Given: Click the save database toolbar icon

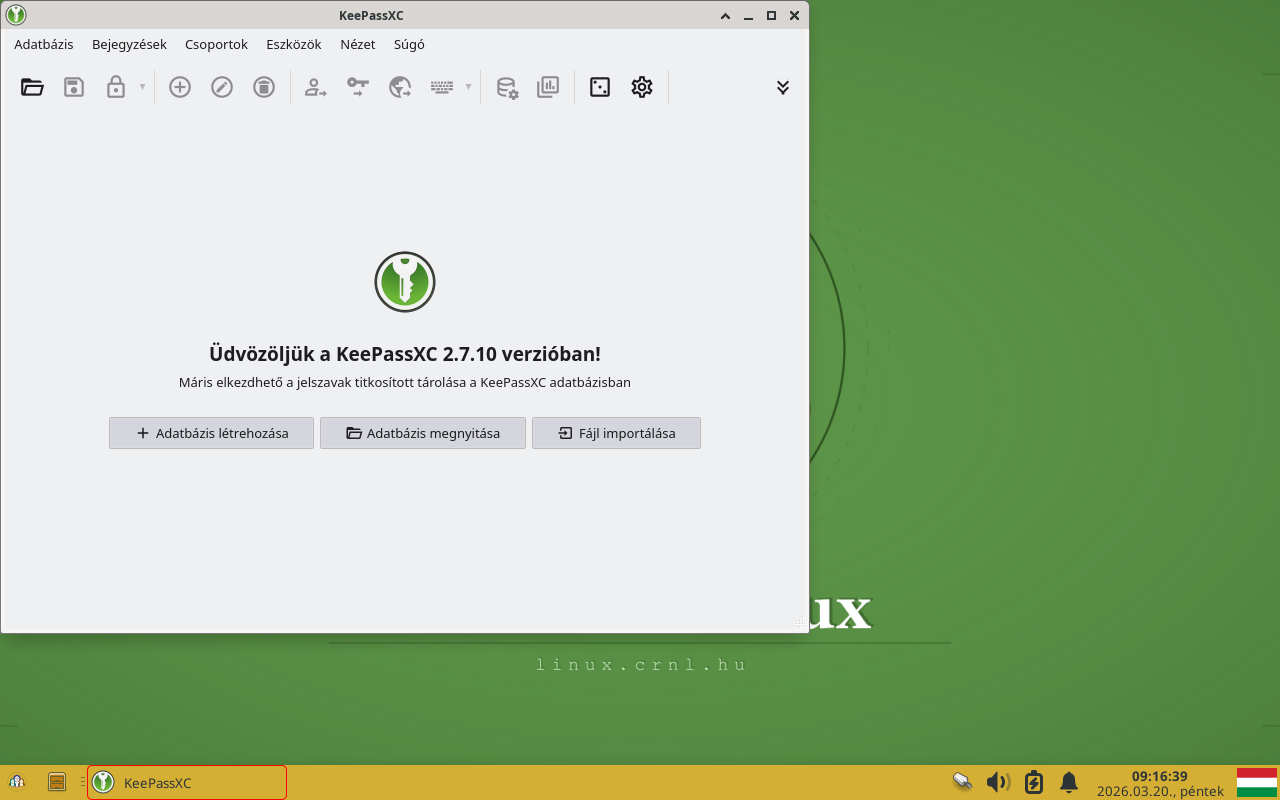Looking at the screenshot, I should pos(74,87).
